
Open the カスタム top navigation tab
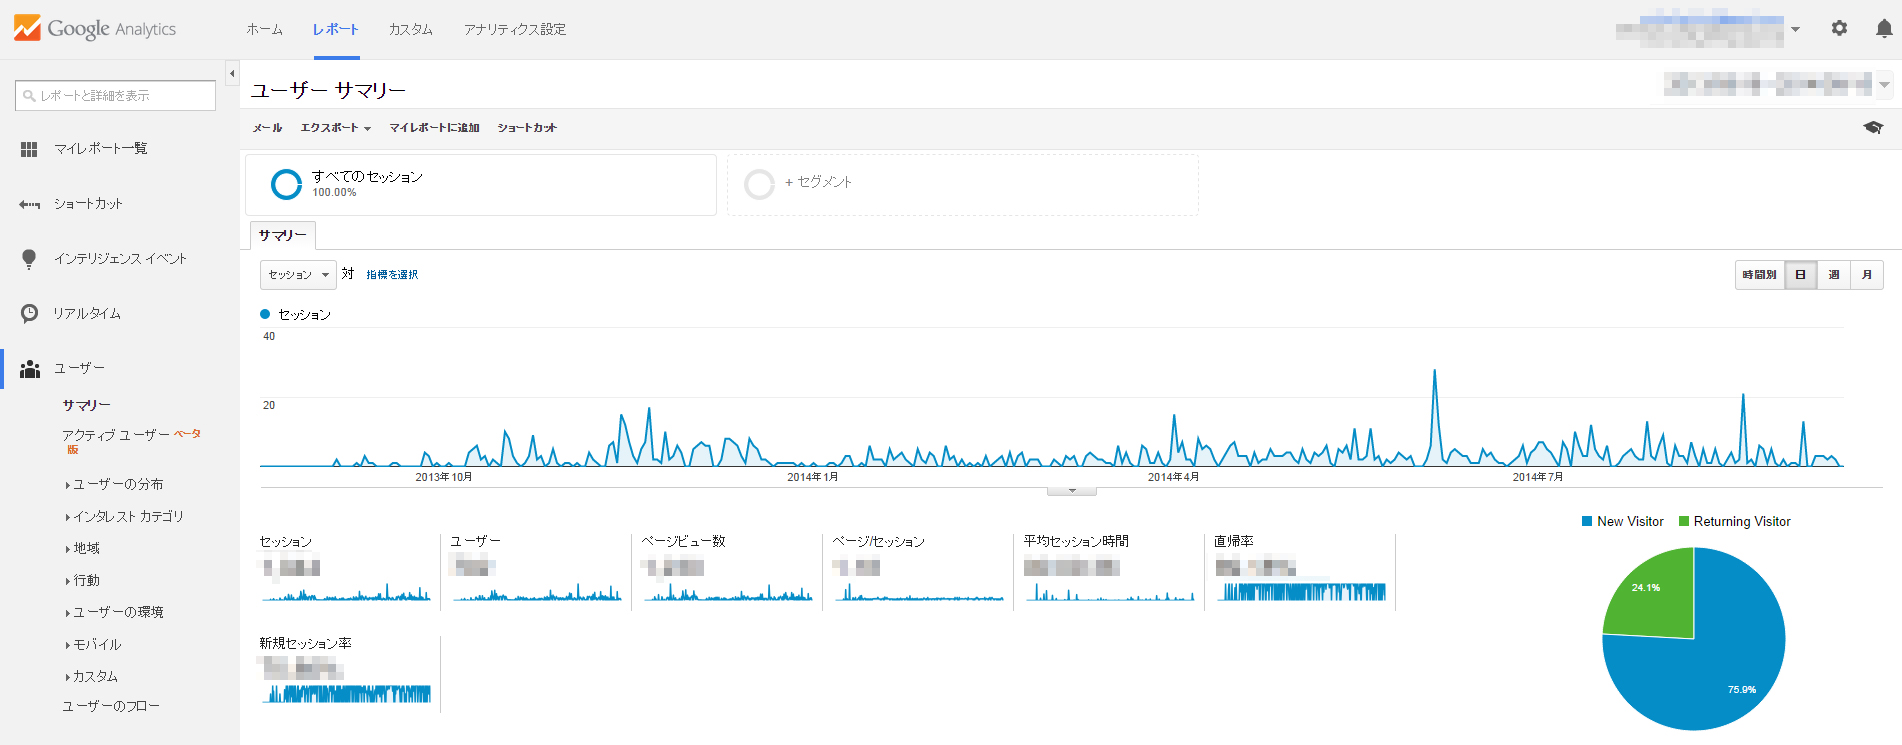[410, 30]
